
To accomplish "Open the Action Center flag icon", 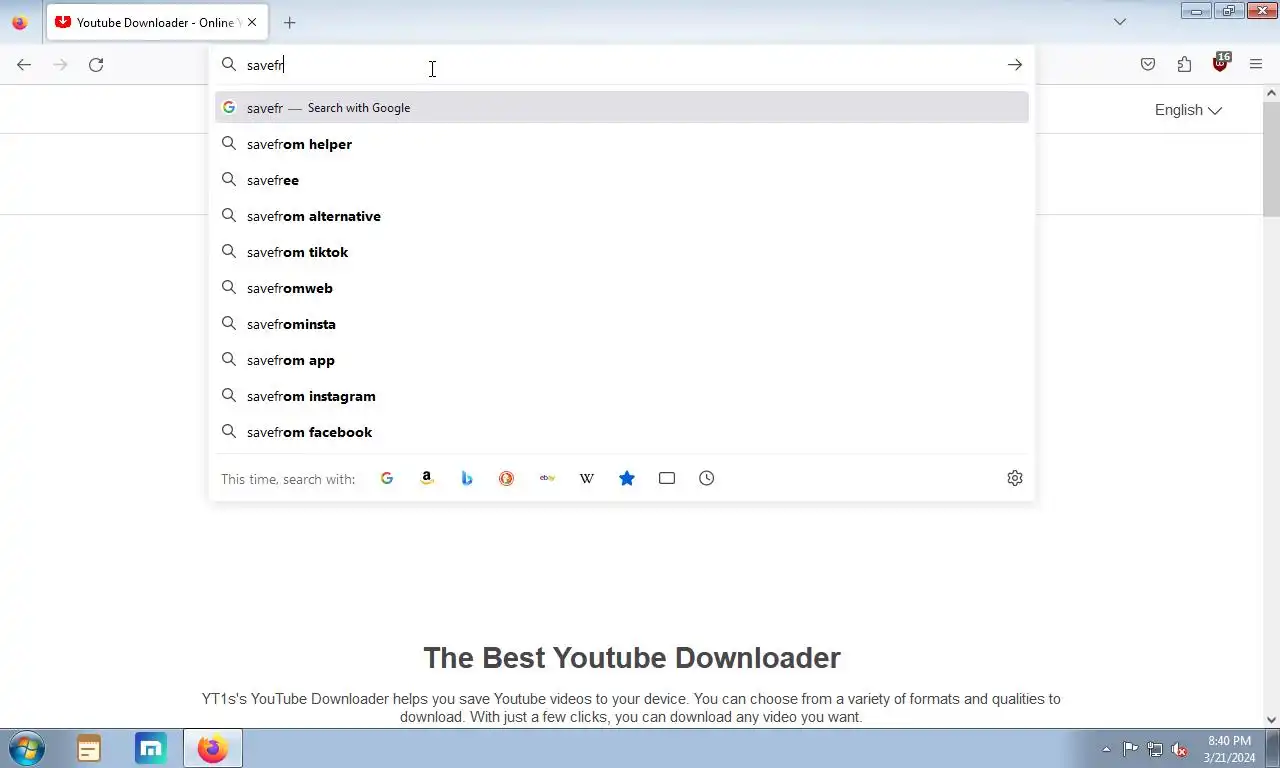I will [x=1130, y=749].
